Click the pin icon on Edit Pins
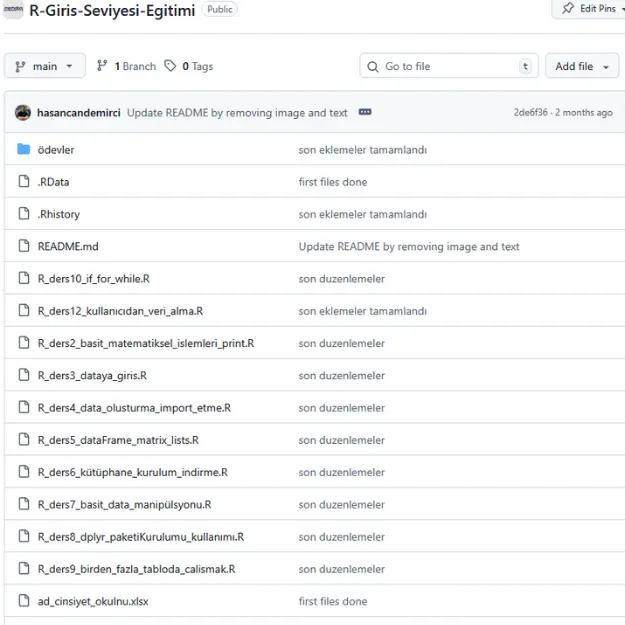The width and height of the screenshot is (625, 625). [x=568, y=8]
